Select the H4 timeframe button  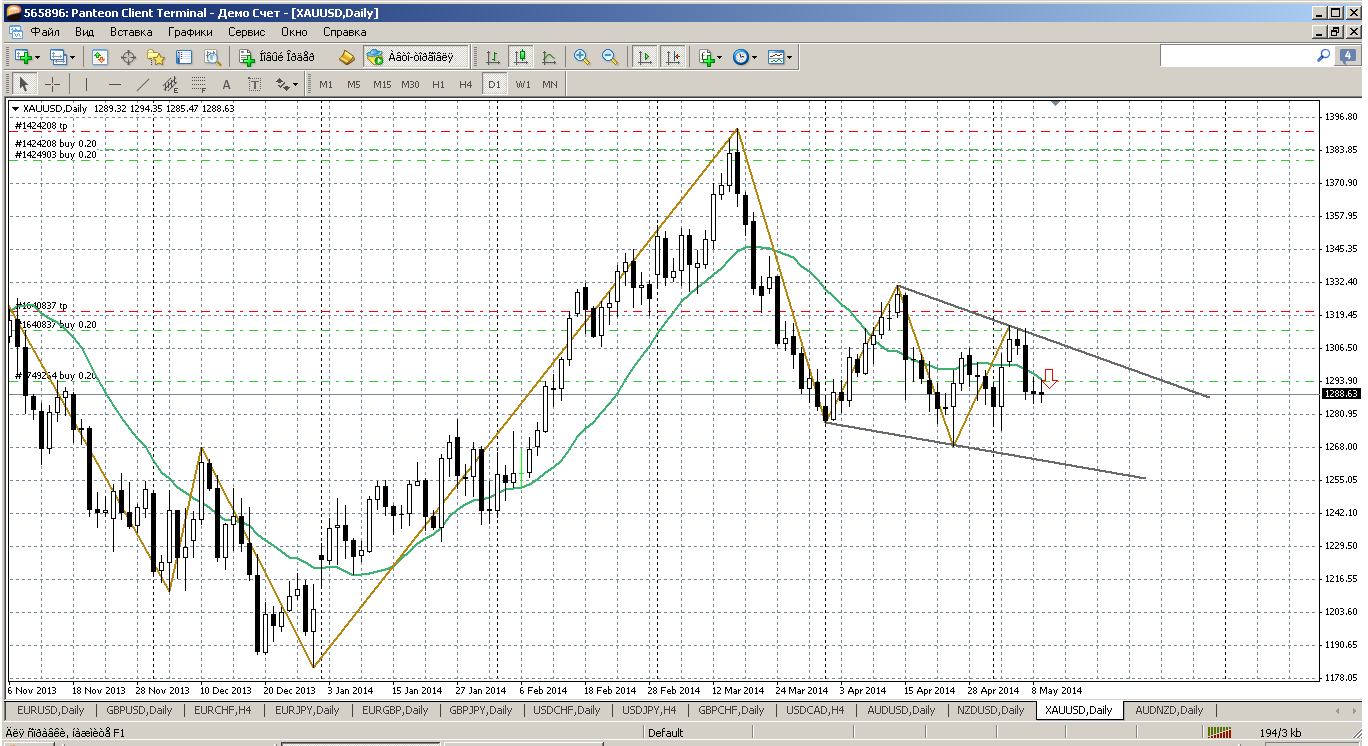click(465, 85)
